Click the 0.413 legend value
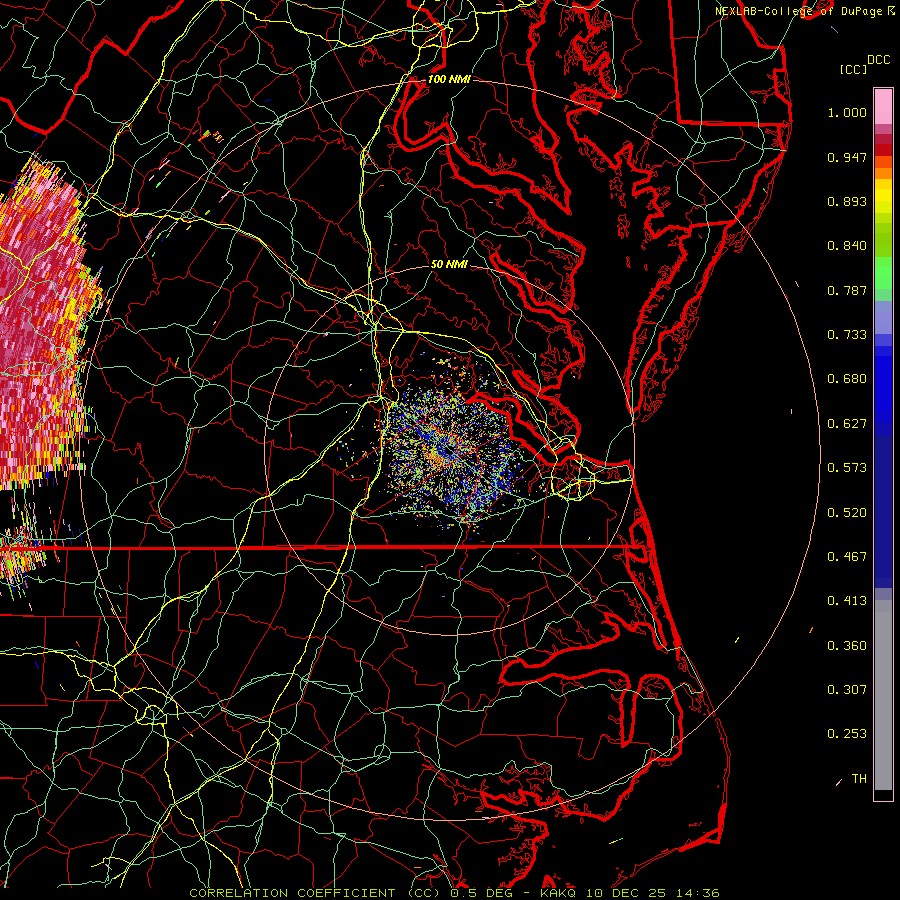The width and height of the screenshot is (900, 900). (x=847, y=601)
